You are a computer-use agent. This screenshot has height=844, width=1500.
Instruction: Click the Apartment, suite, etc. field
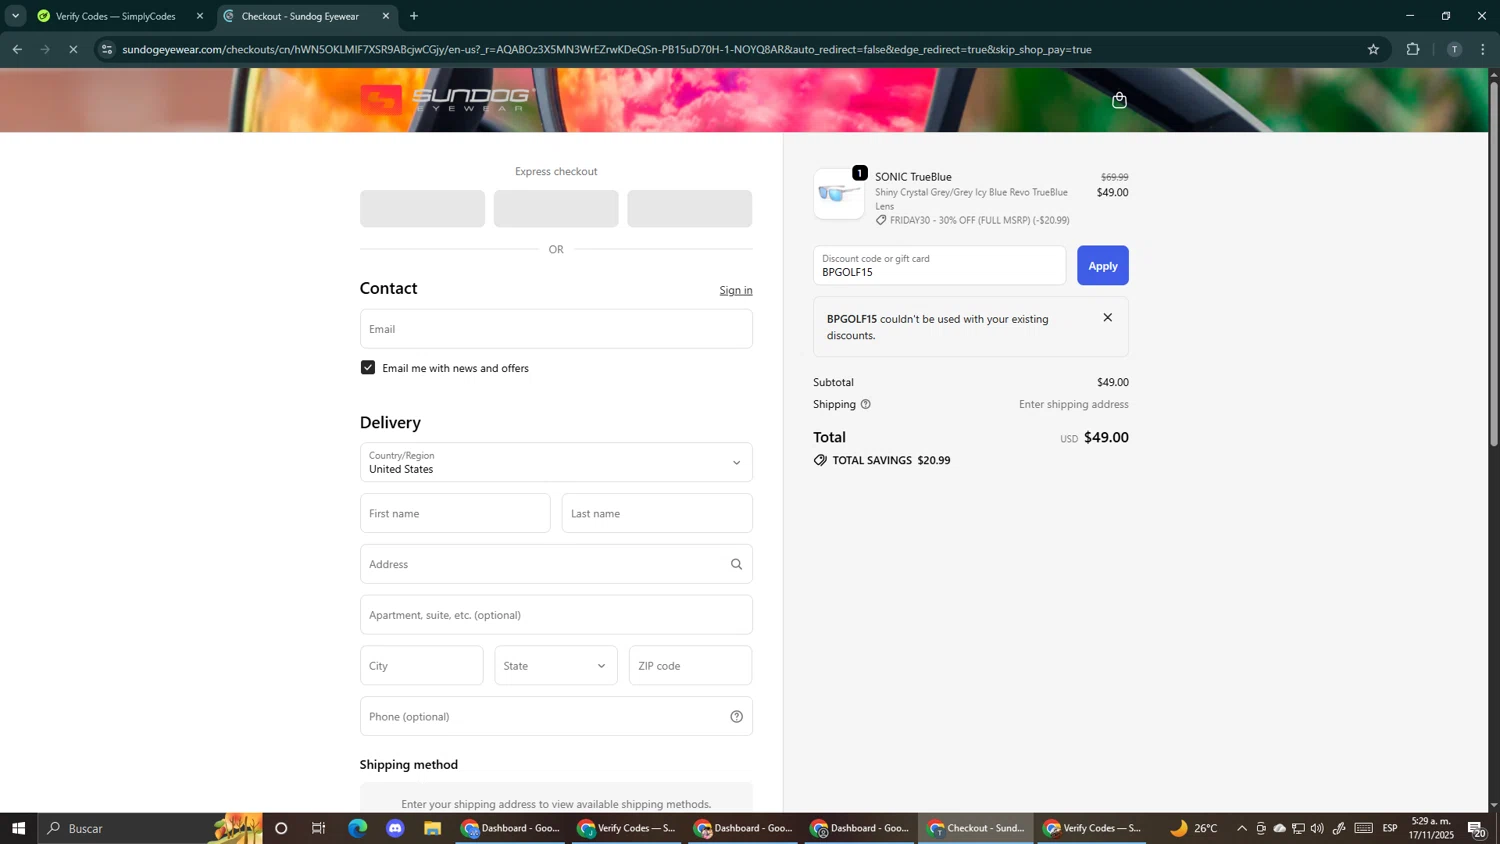(556, 615)
